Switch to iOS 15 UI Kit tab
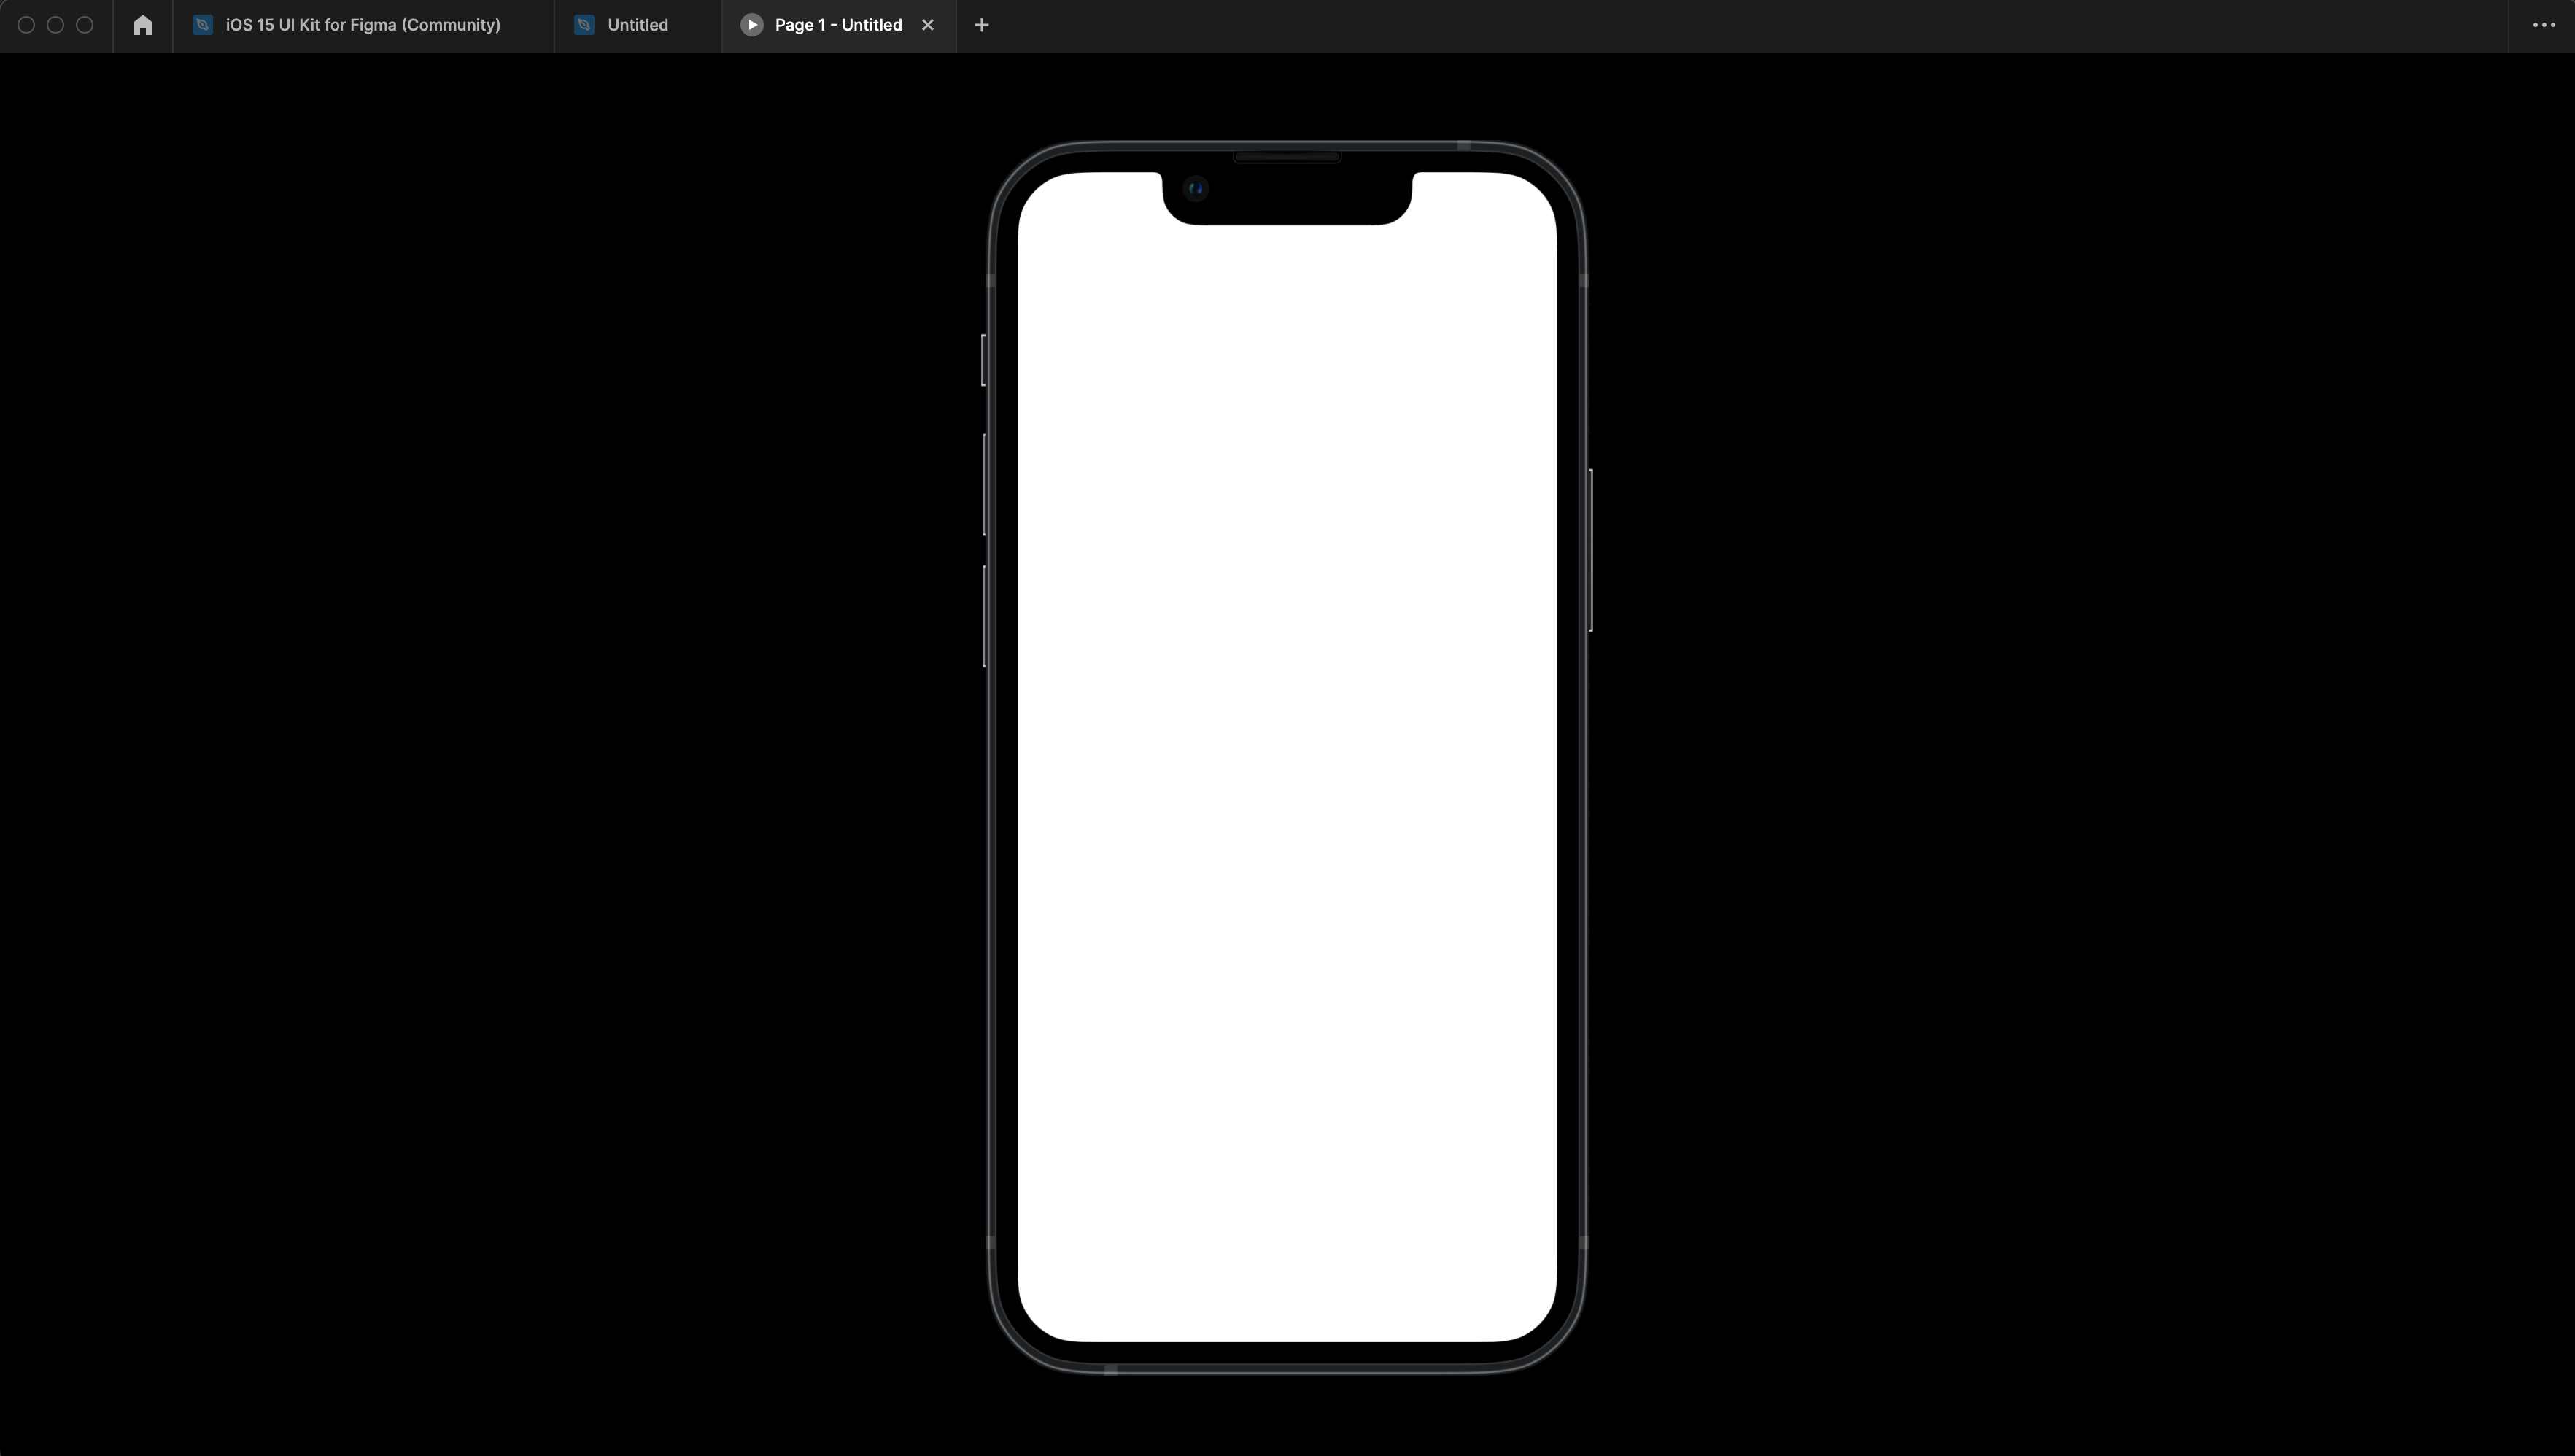The width and height of the screenshot is (2575, 1456). click(x=362, y=25)
